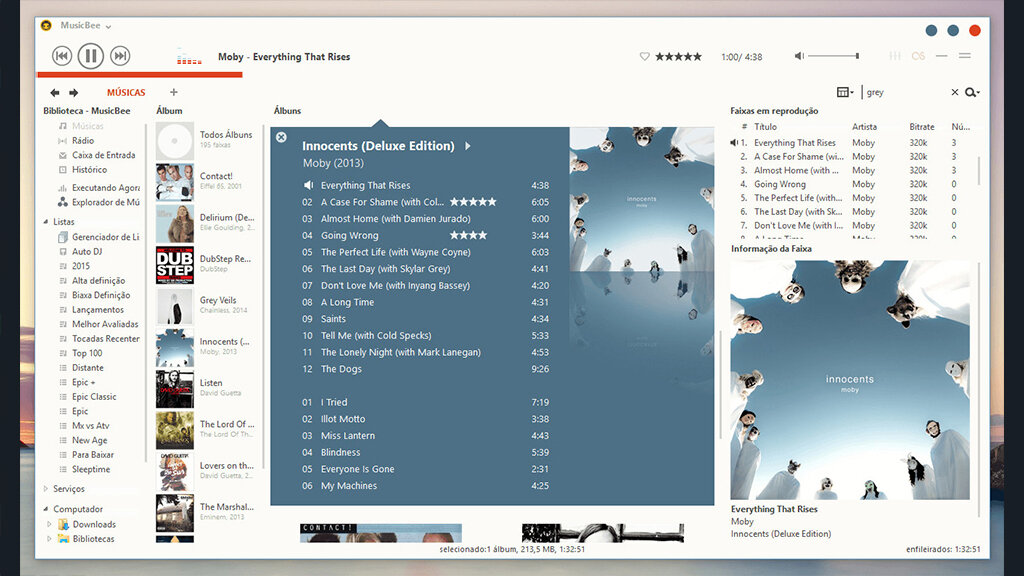
Task: Open the equalizer icon
Action: click(895, 56)
